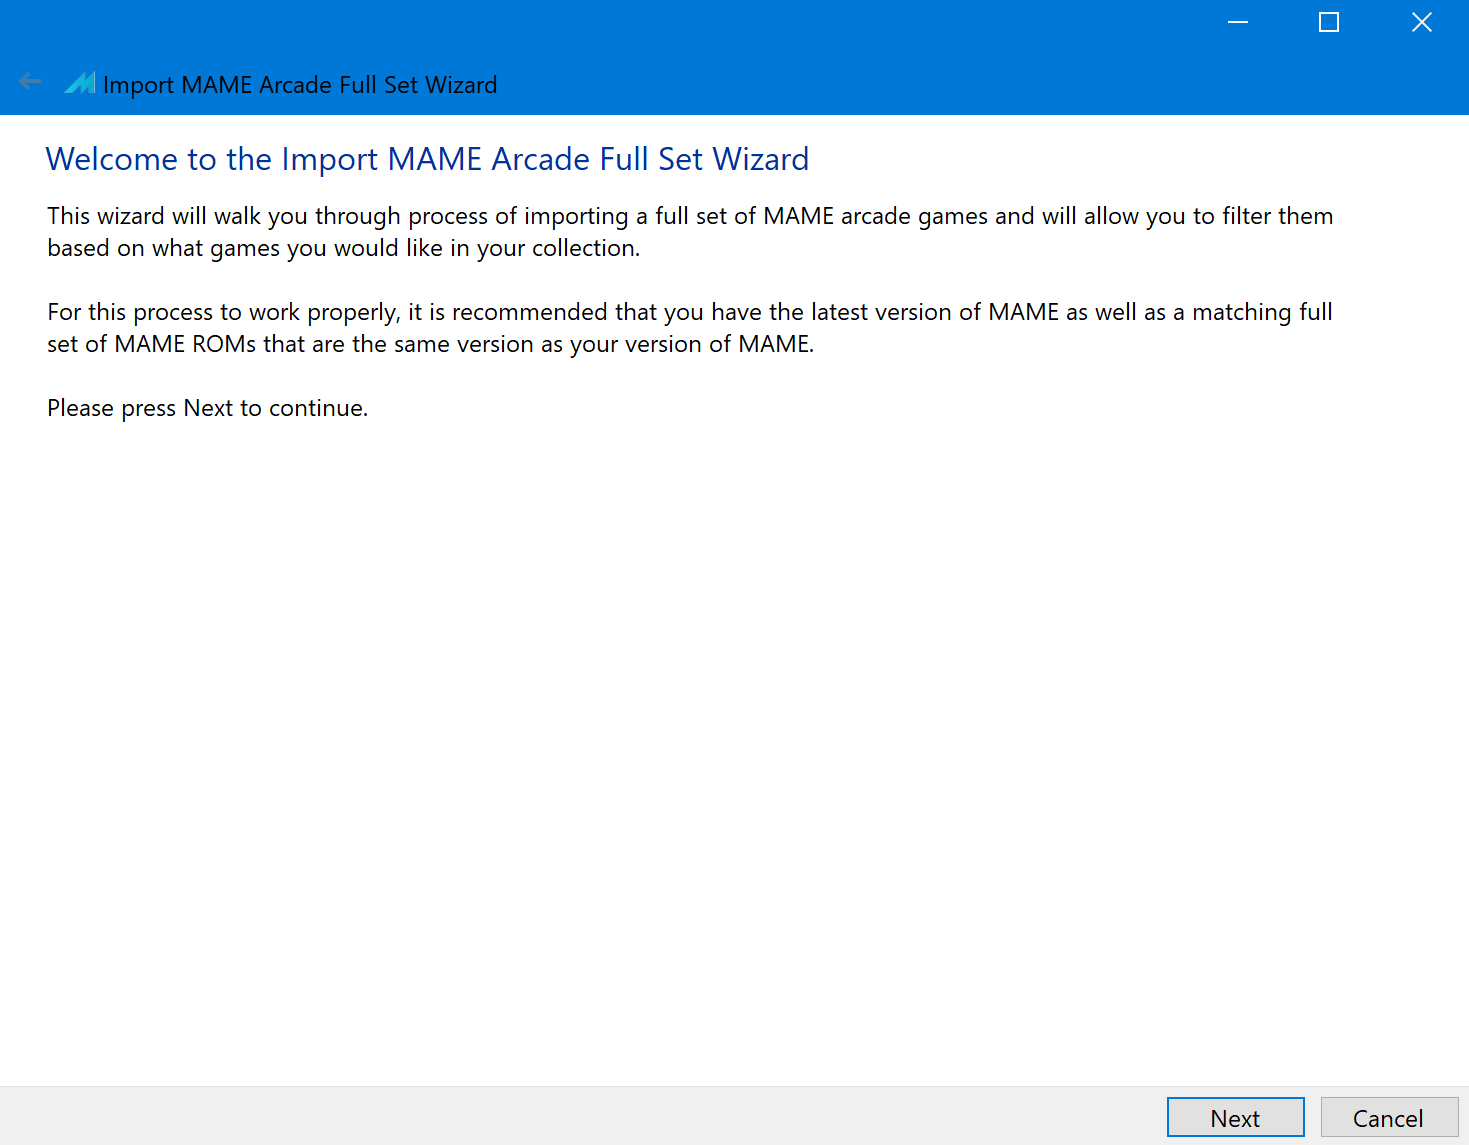1469x1145 pixels.
Task: Click the 'Welcome to the Import MAME Arcade Full Set Wizard' heading
Action: pyautogui.click(x=427, y=159)
